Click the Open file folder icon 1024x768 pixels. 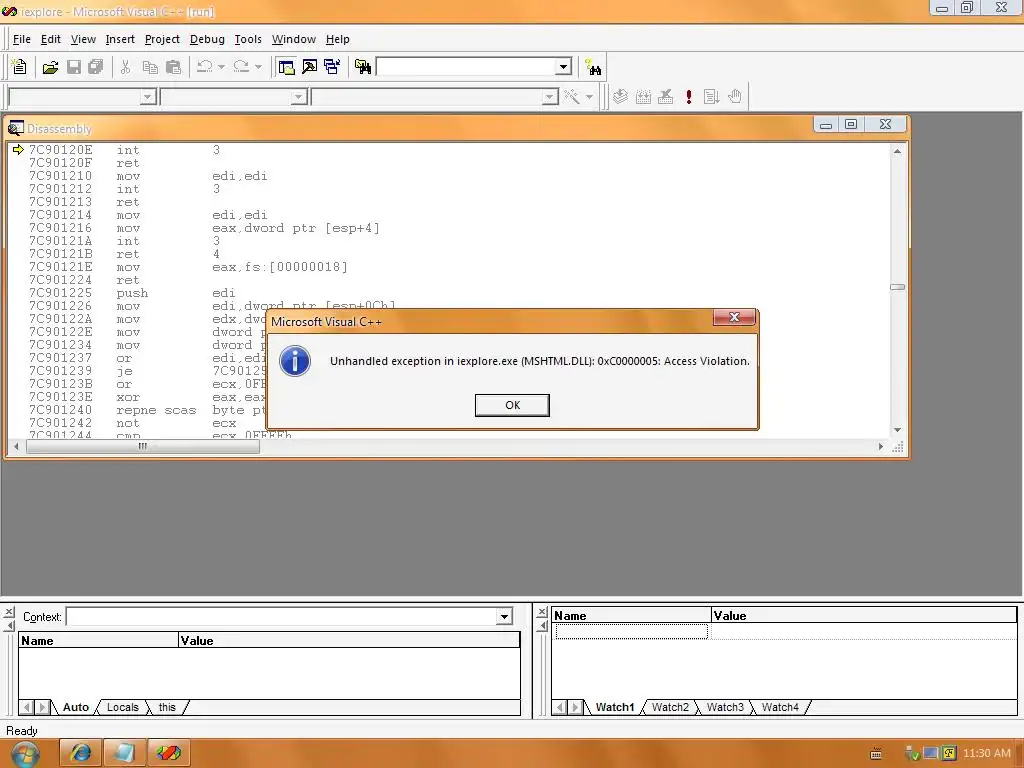pyautogui.click(x=50, y=67)
